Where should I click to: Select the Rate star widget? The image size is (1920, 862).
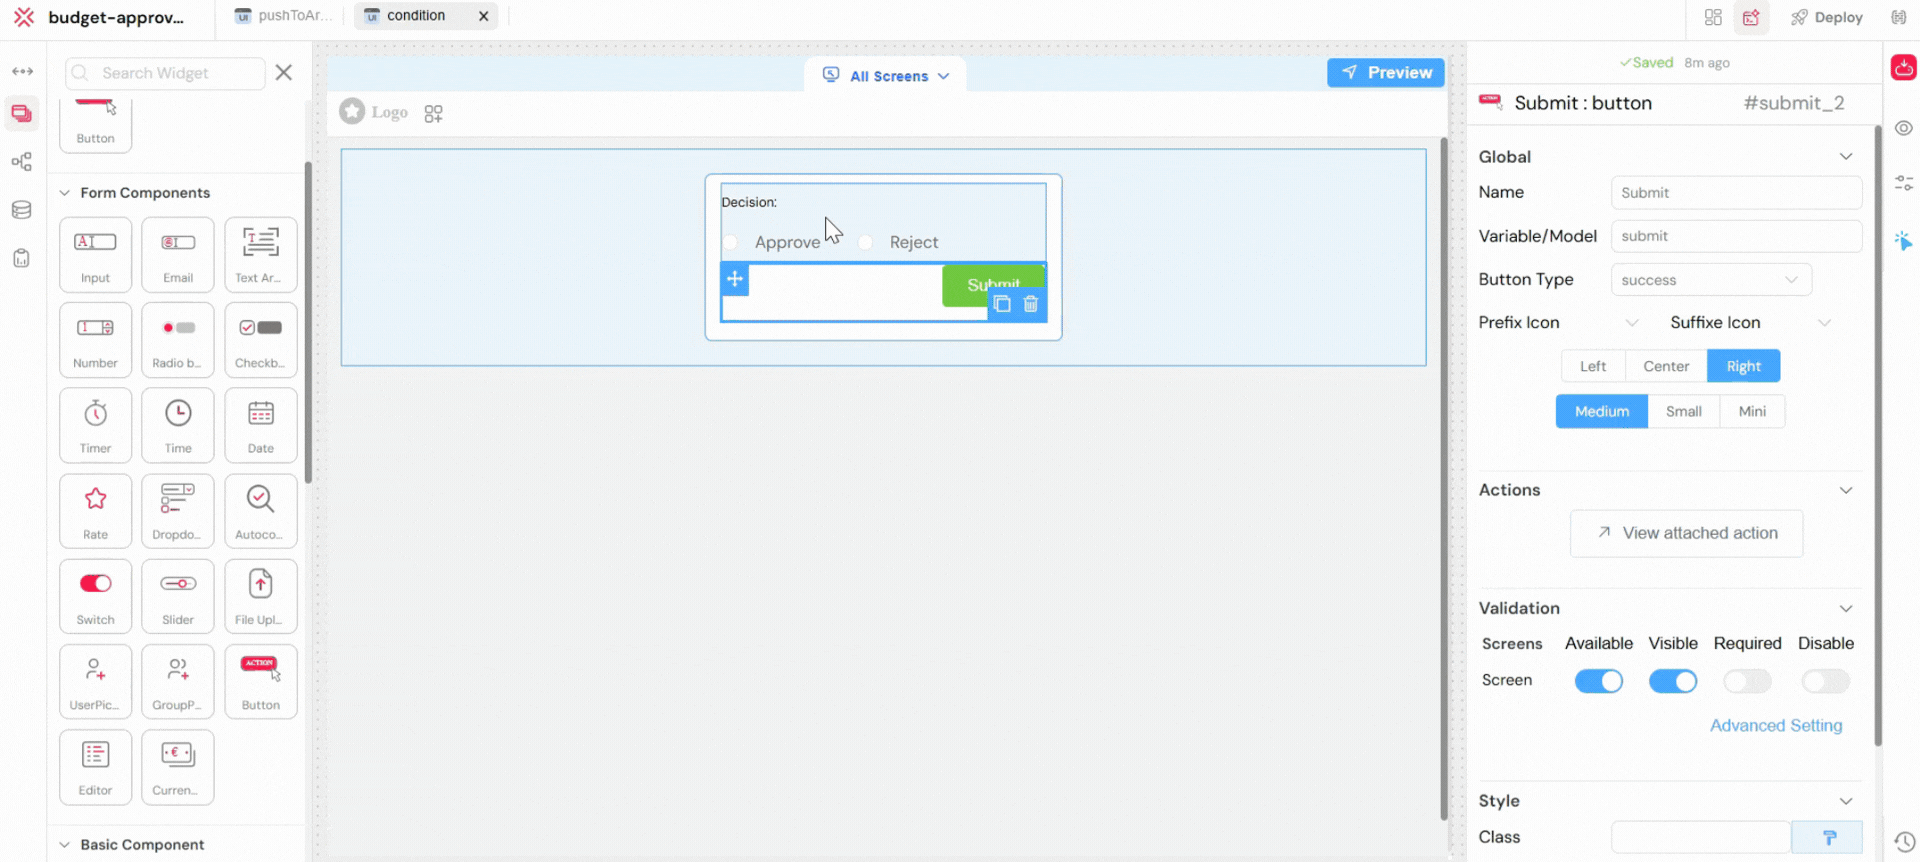(95, 510)
